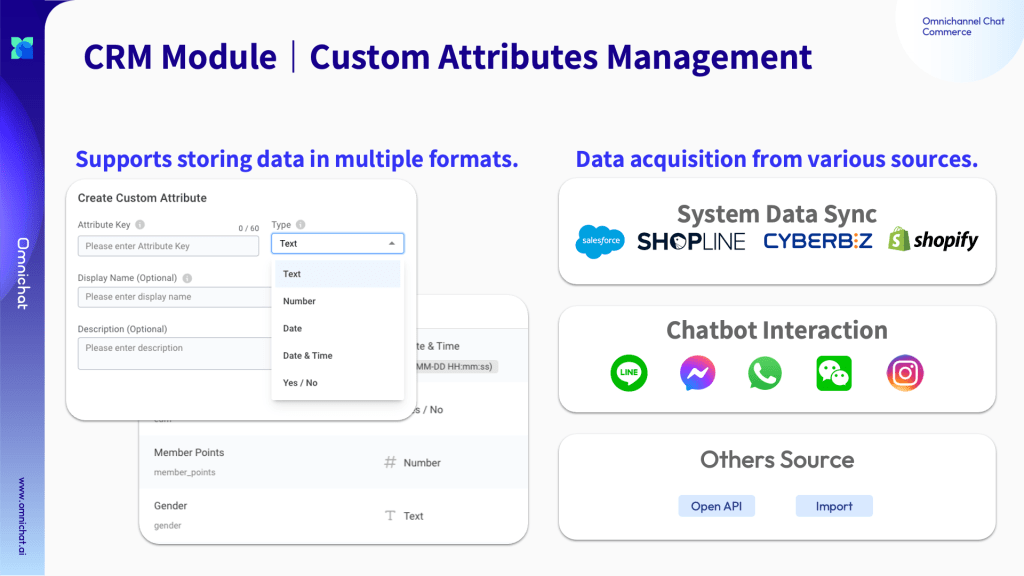Select Number from the type list

(x=299, y=301)
